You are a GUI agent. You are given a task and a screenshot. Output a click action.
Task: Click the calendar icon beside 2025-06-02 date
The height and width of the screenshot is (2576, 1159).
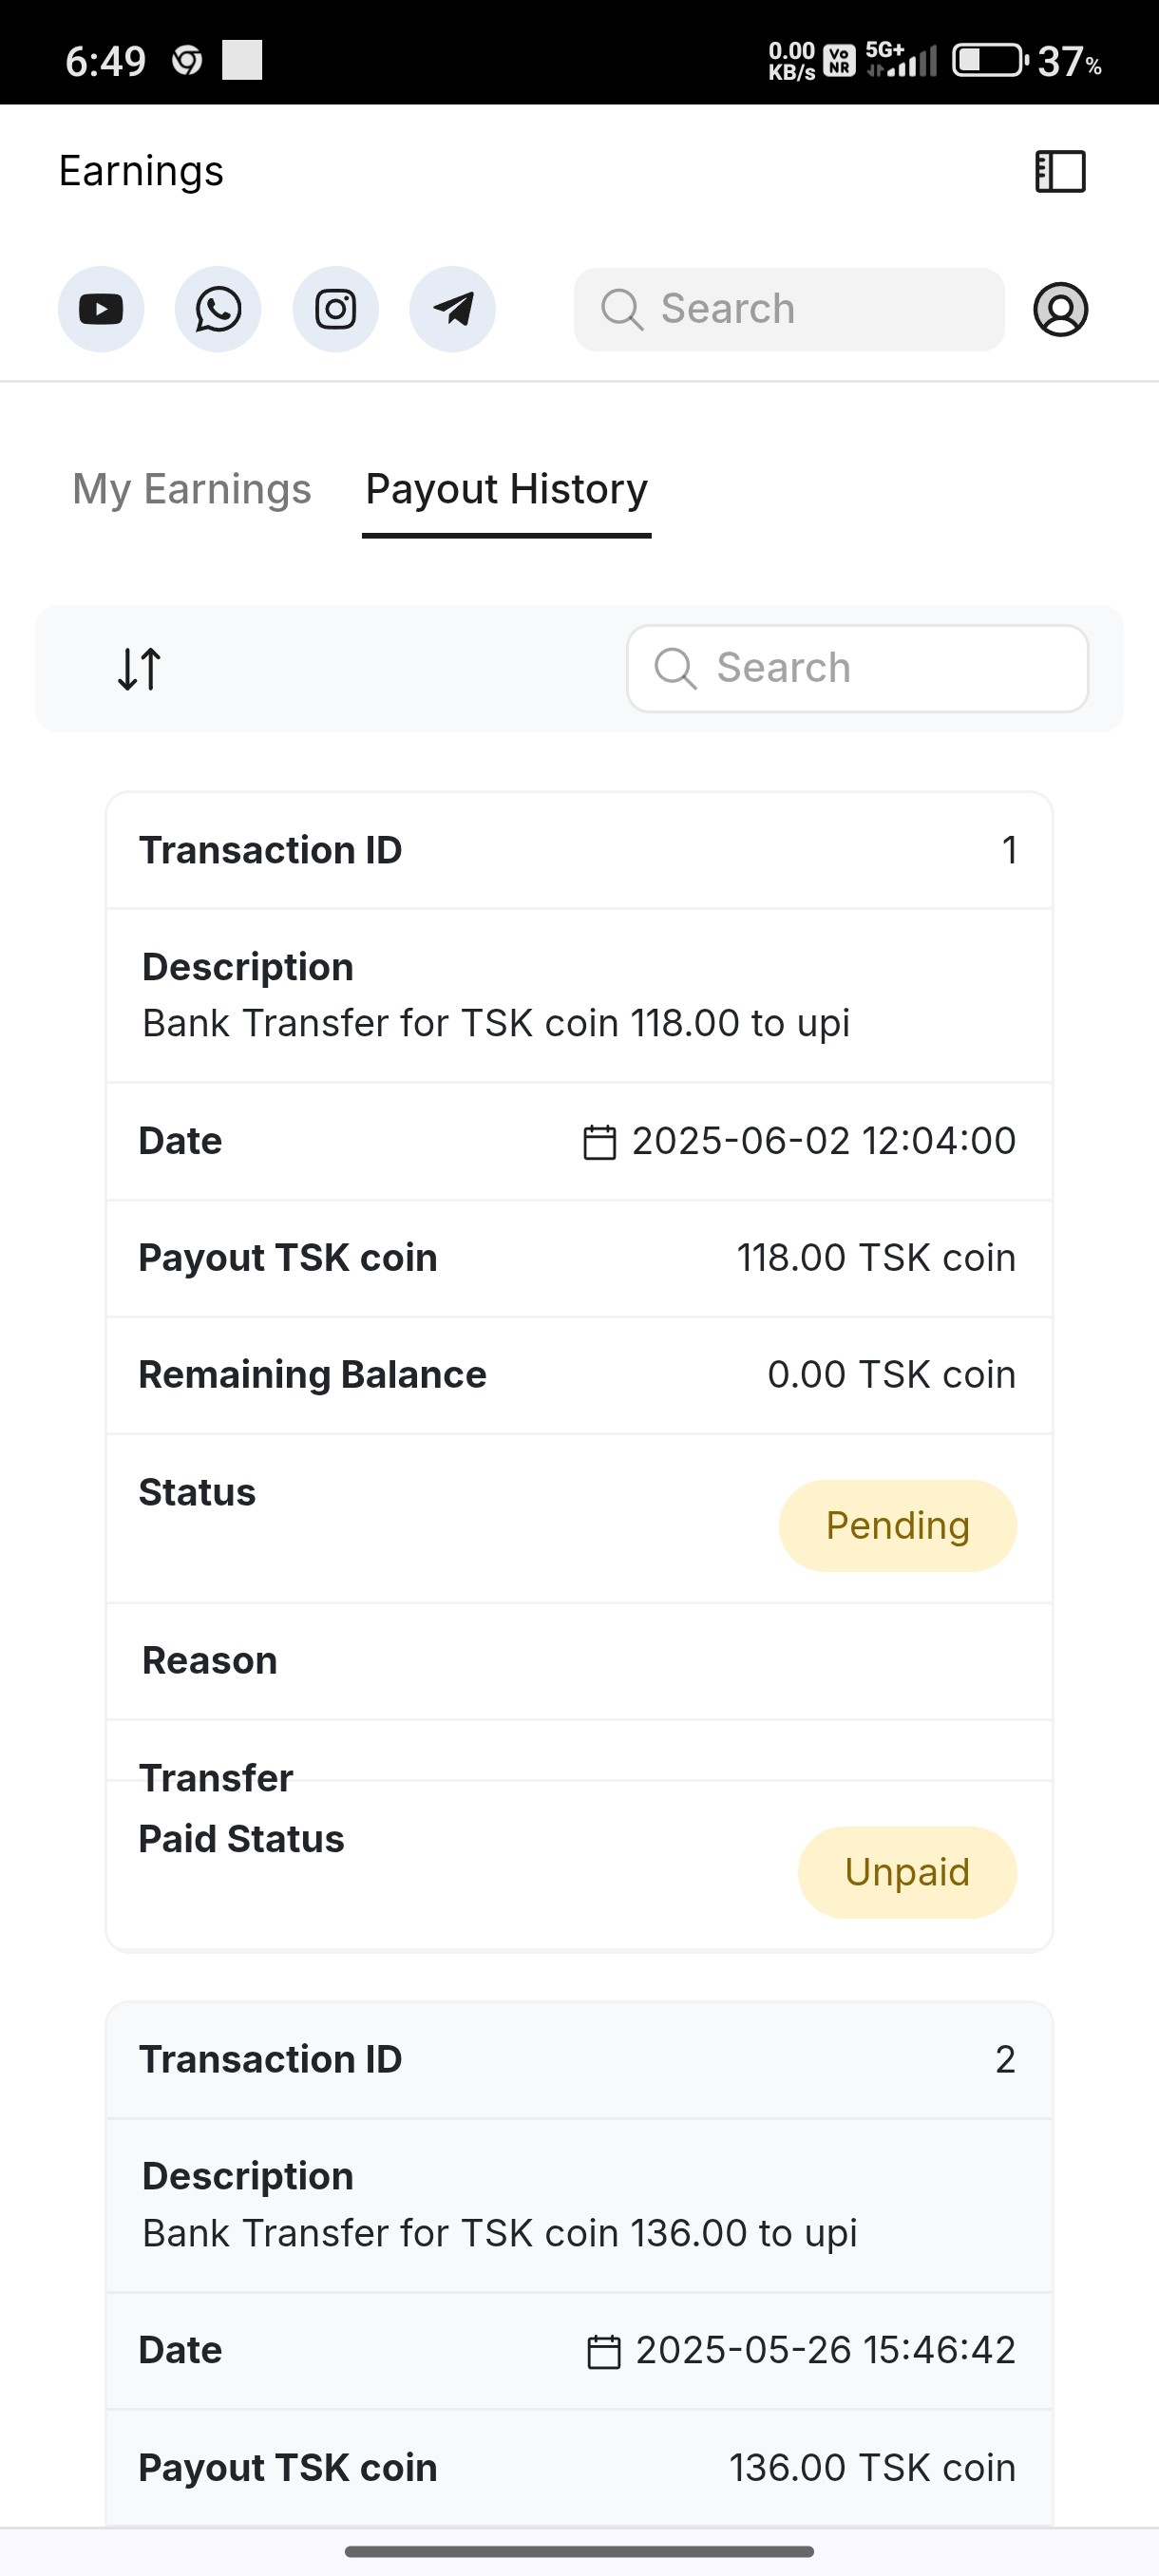point(599,1142)
